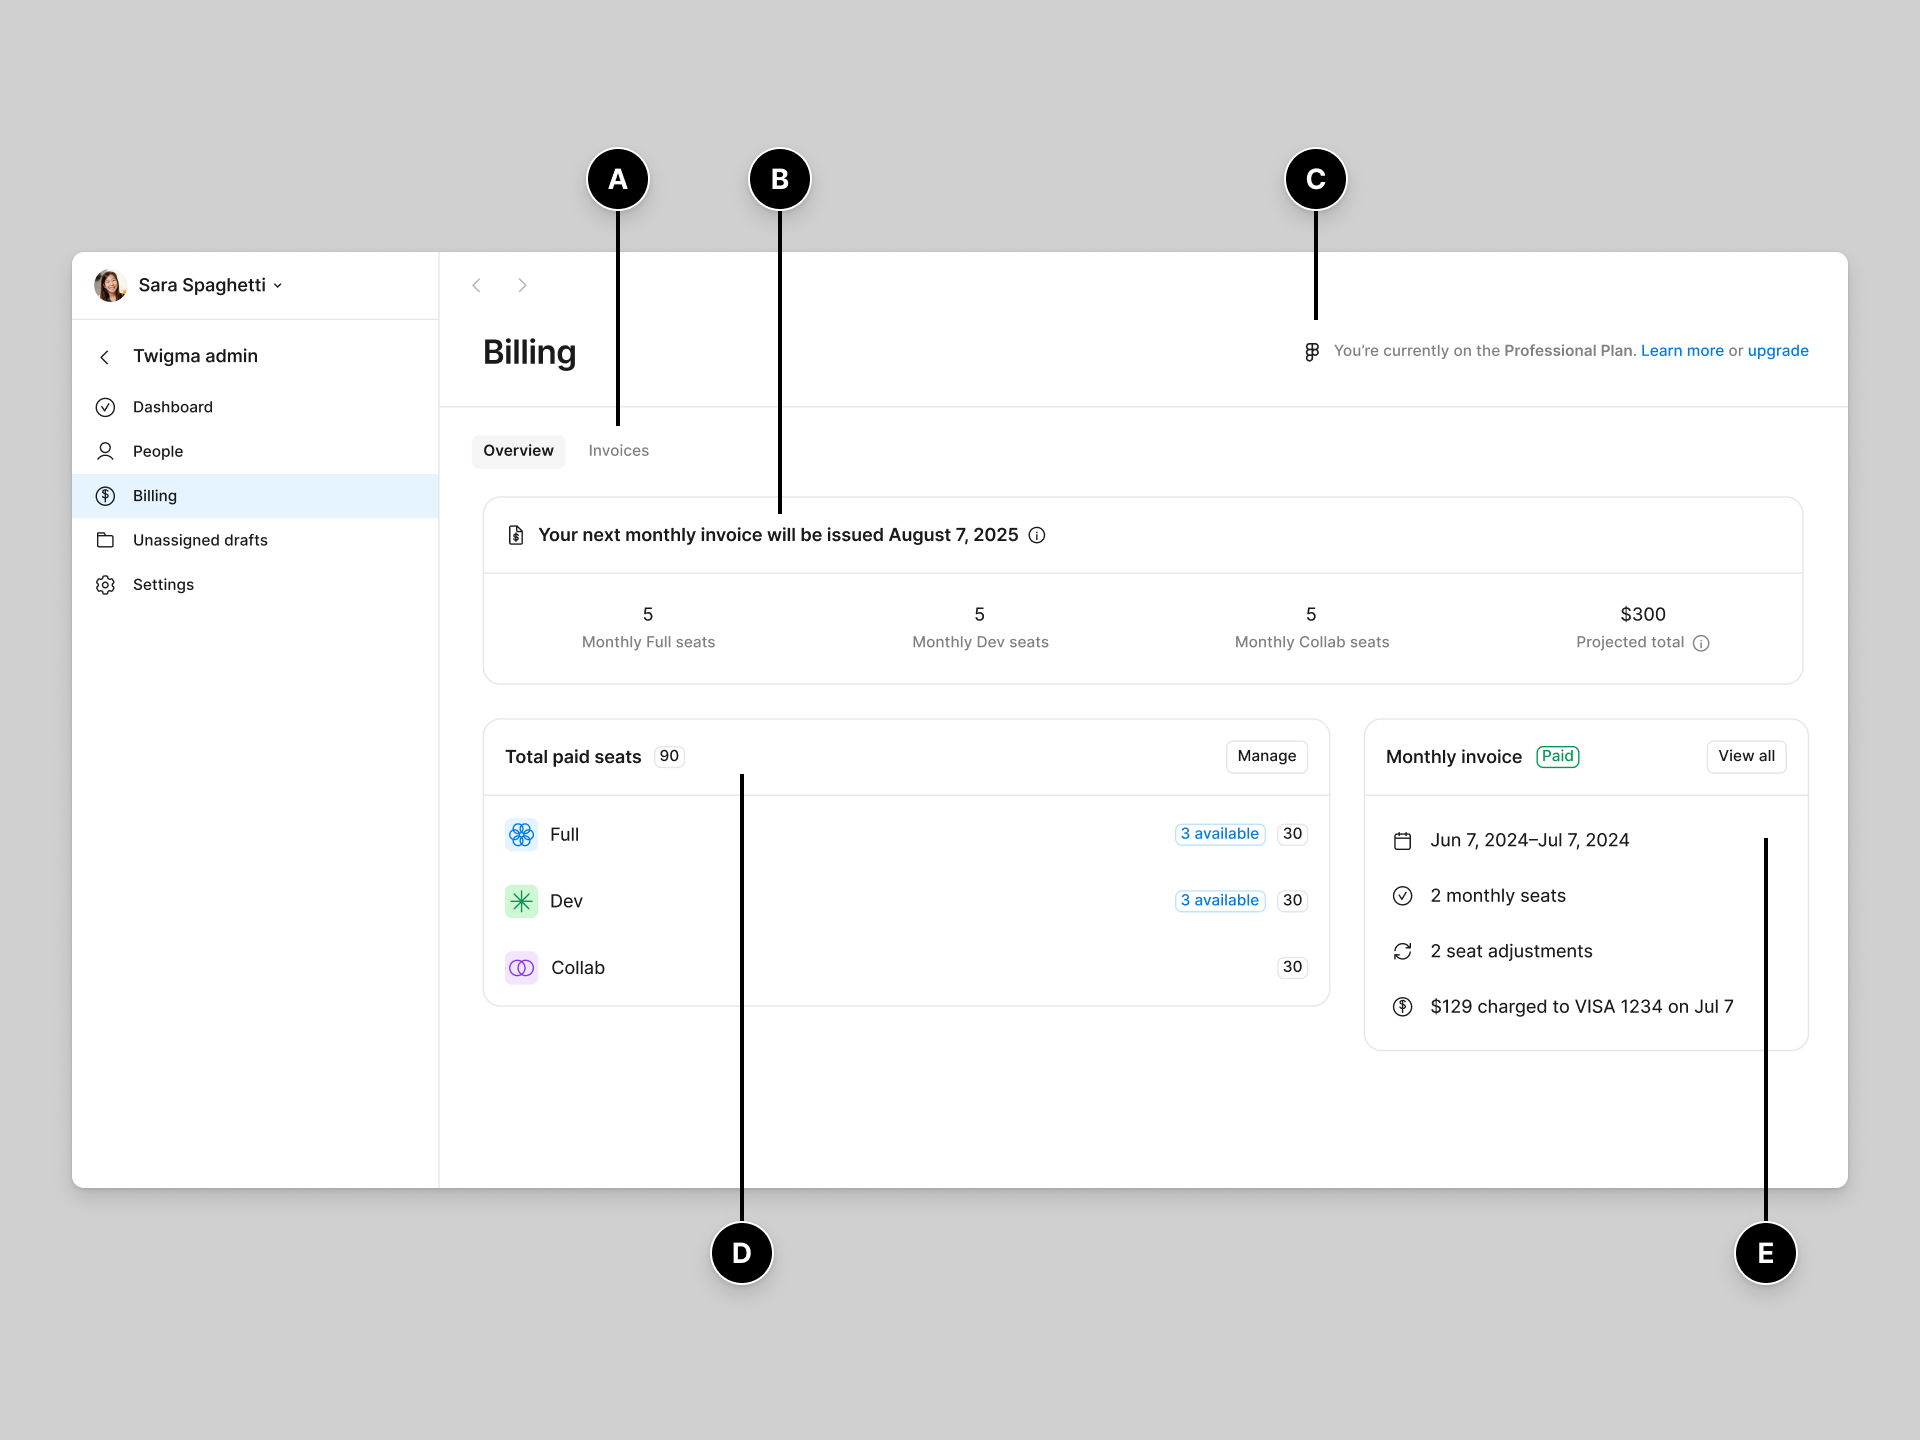
Task: Click the Learn more link in plan banner
Action: [x=1681, y=351]
